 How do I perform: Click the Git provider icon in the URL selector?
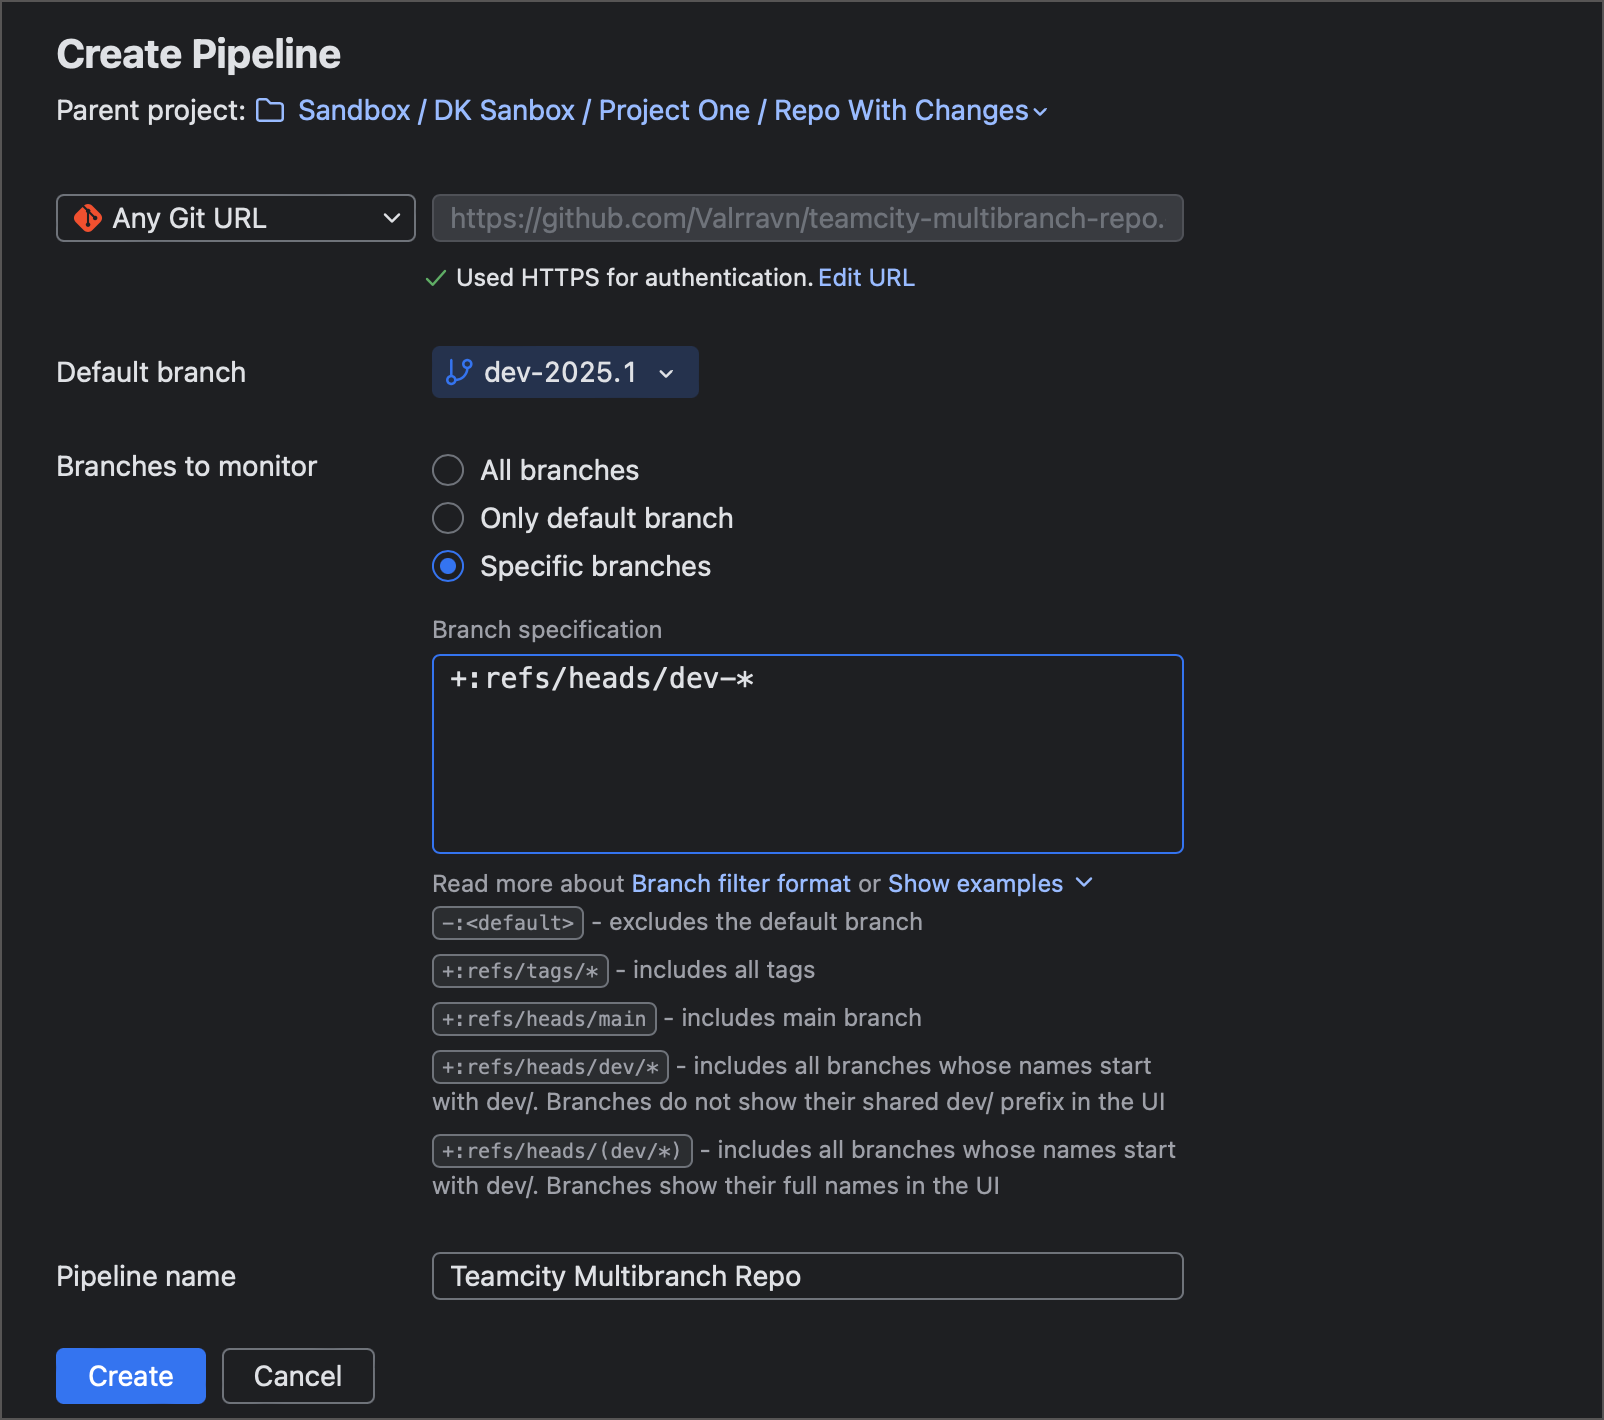(x=90, y=218)
